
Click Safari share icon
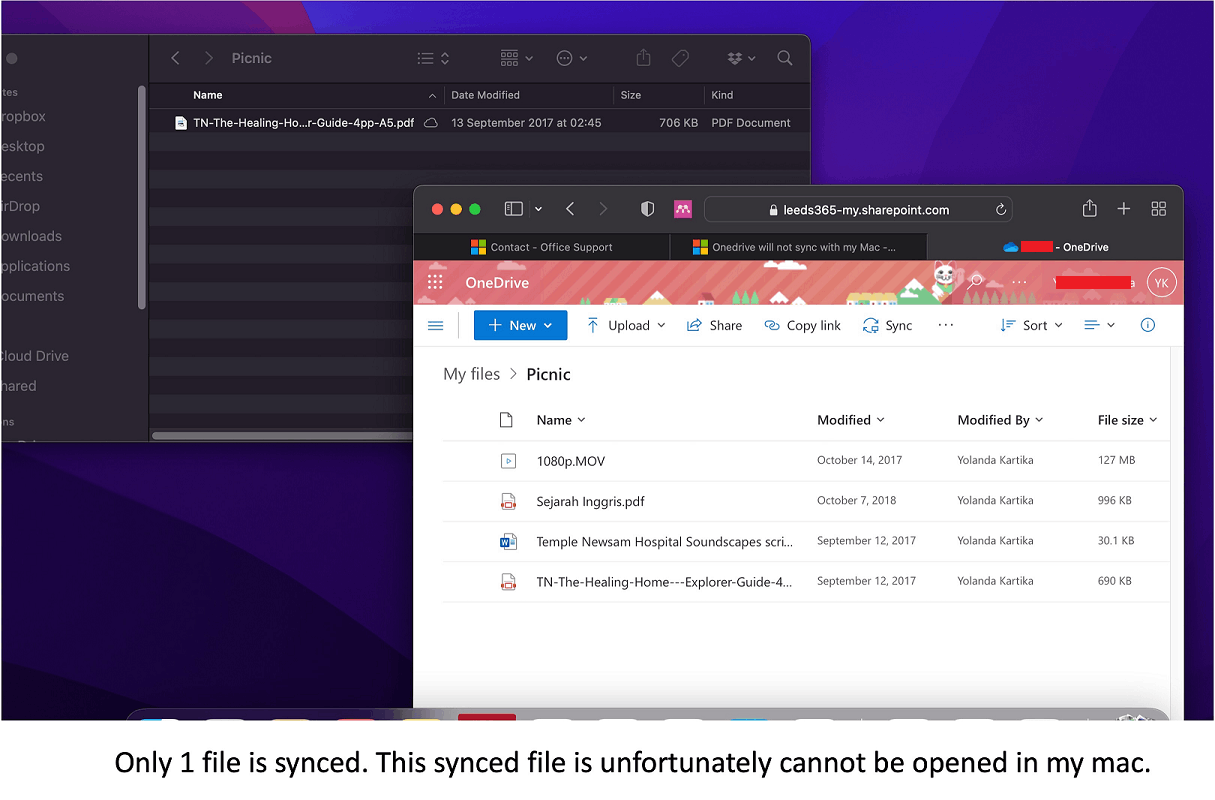(x=1090, y=208)
